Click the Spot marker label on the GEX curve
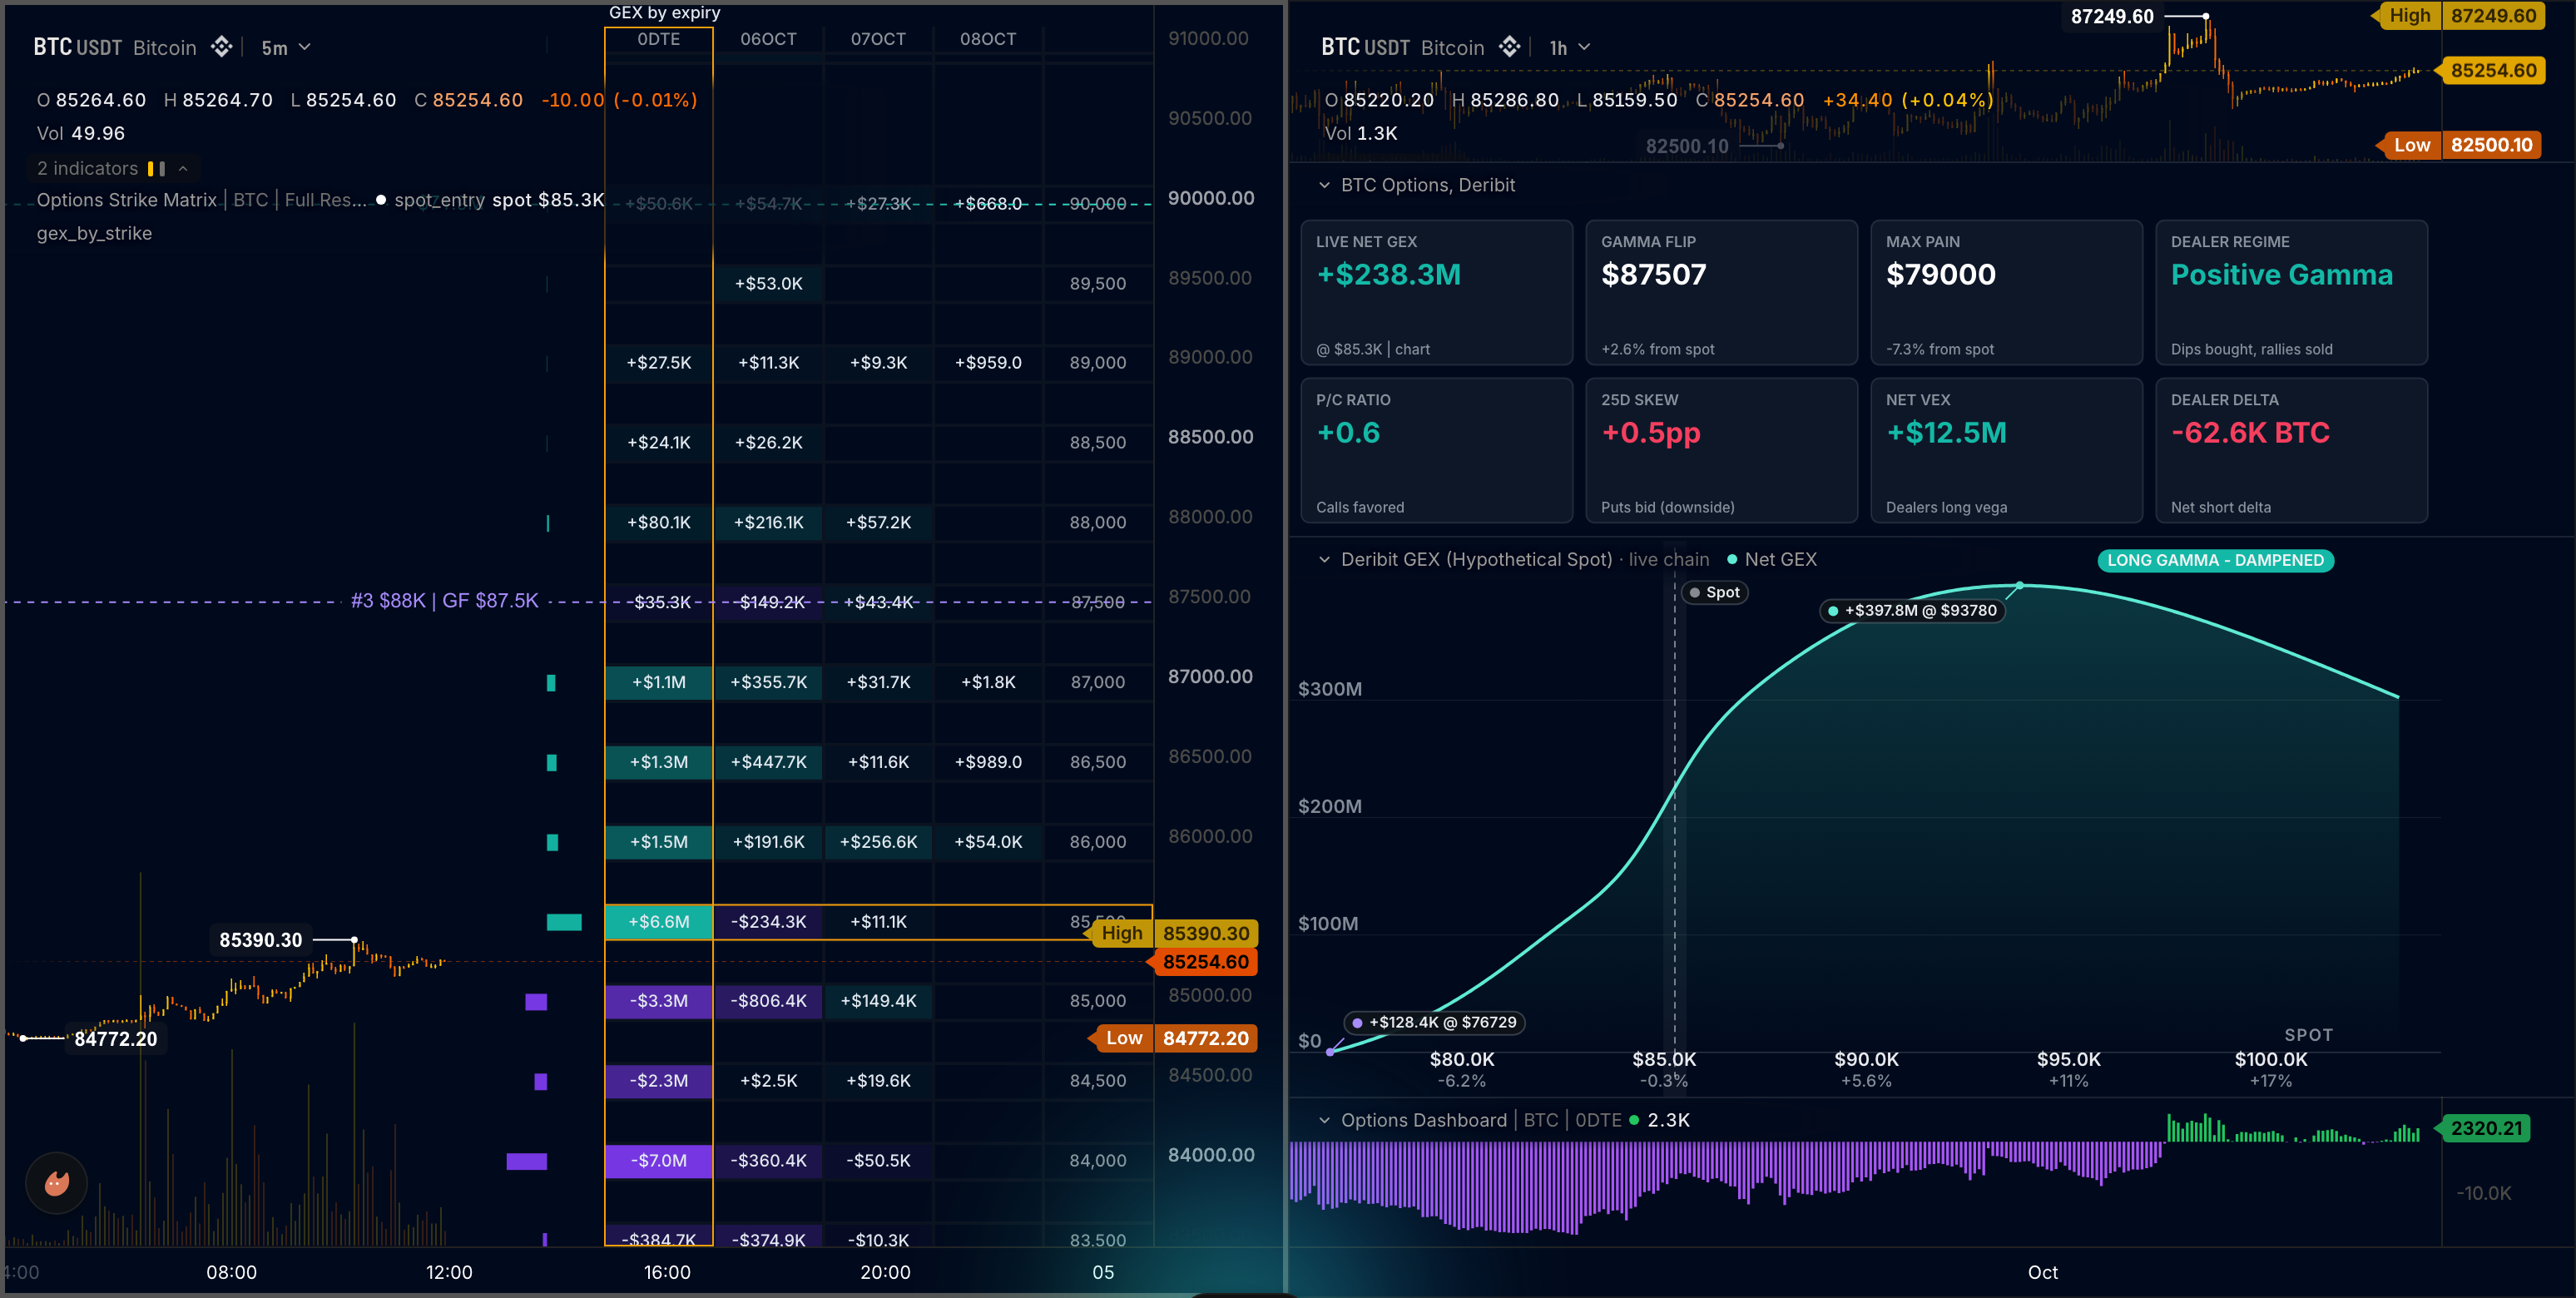The image size is (2576, 1298). click(1714, 593)
